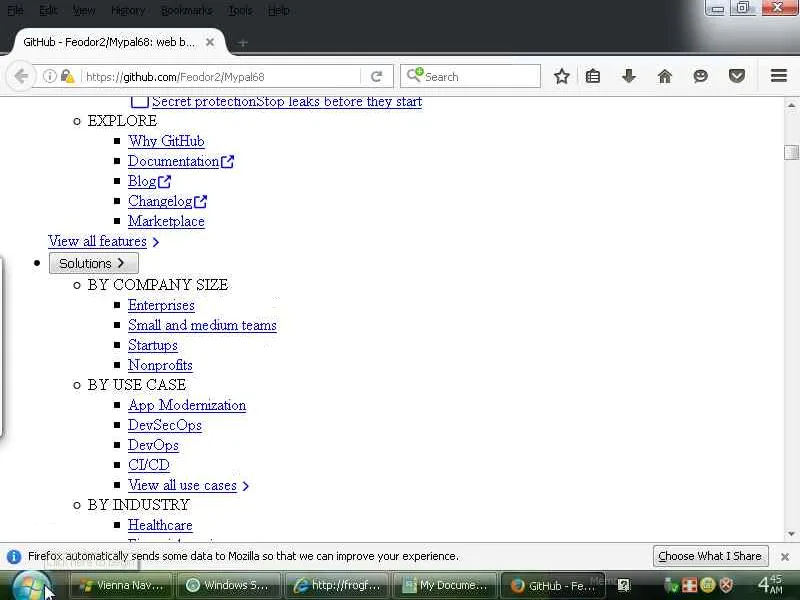Open the App Modernization link
800x600 pixels.
tap(187, 406)
